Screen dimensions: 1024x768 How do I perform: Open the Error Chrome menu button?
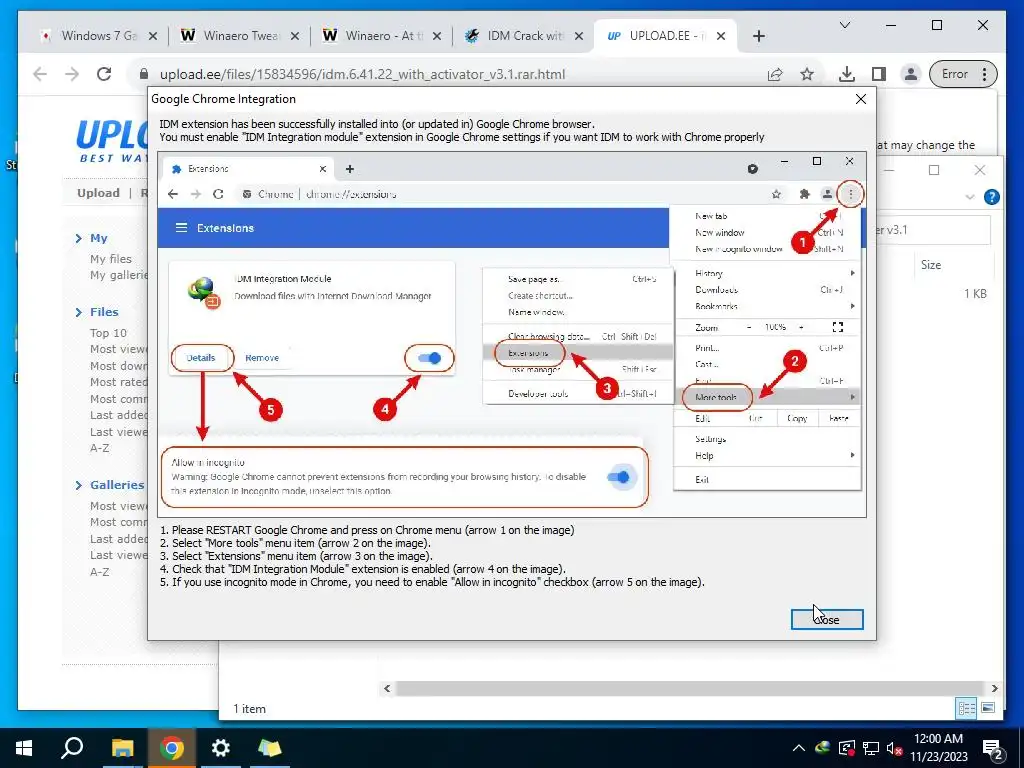(x=963, y=74)
